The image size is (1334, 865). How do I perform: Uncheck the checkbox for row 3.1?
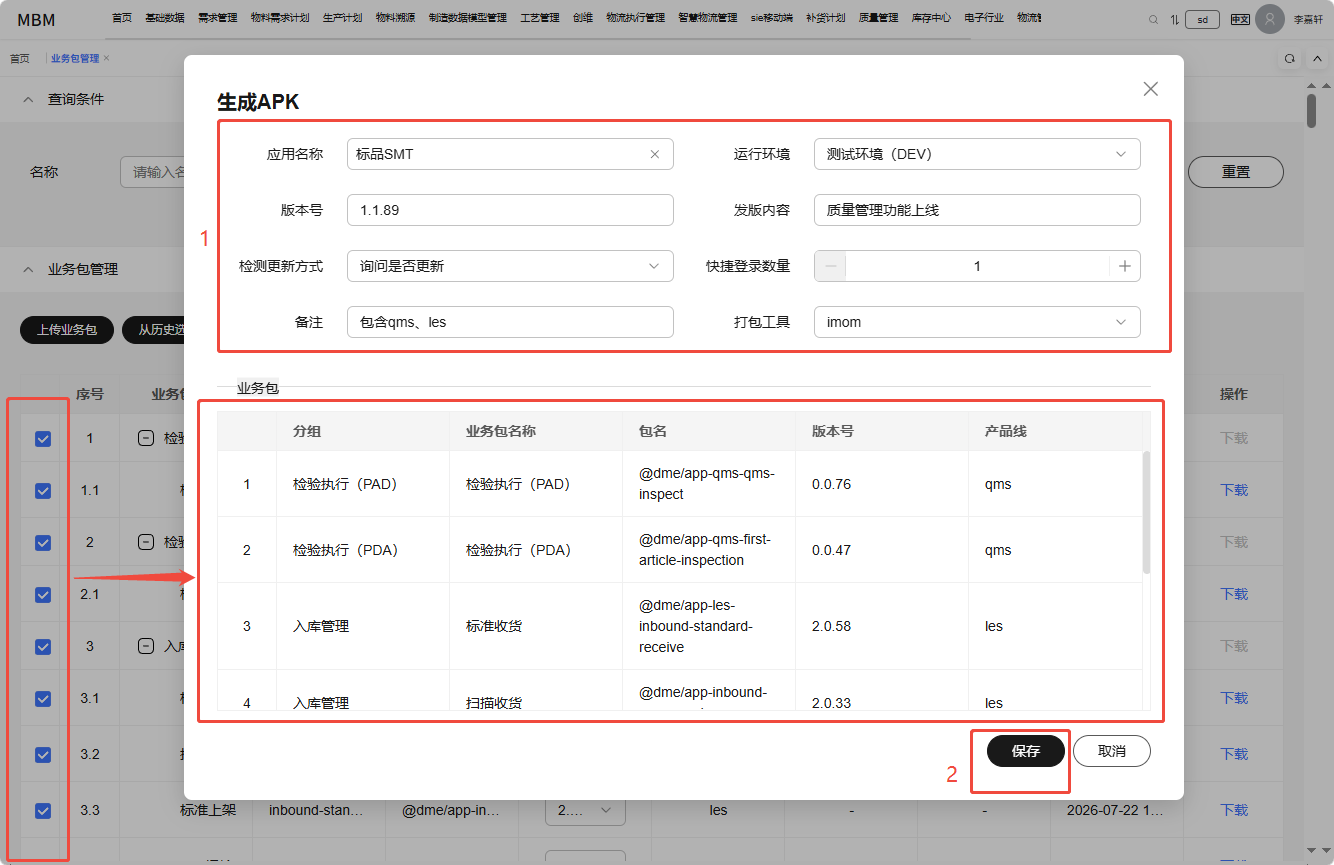[x=43, y=698]
